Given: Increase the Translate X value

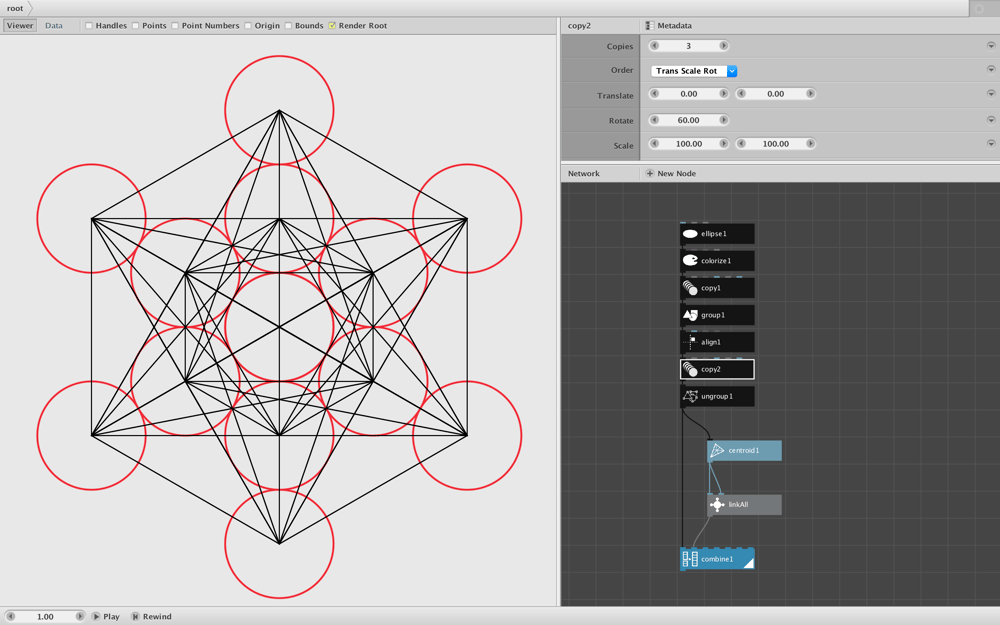Looking at the screenshot, I should click(x=723, y=94).
